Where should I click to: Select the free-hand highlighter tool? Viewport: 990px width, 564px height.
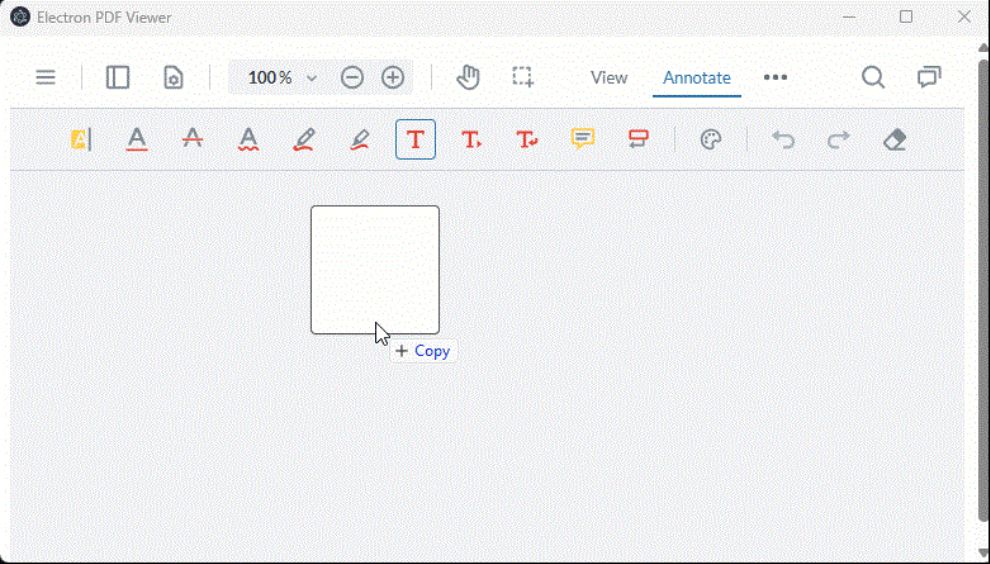coord(360,139)
